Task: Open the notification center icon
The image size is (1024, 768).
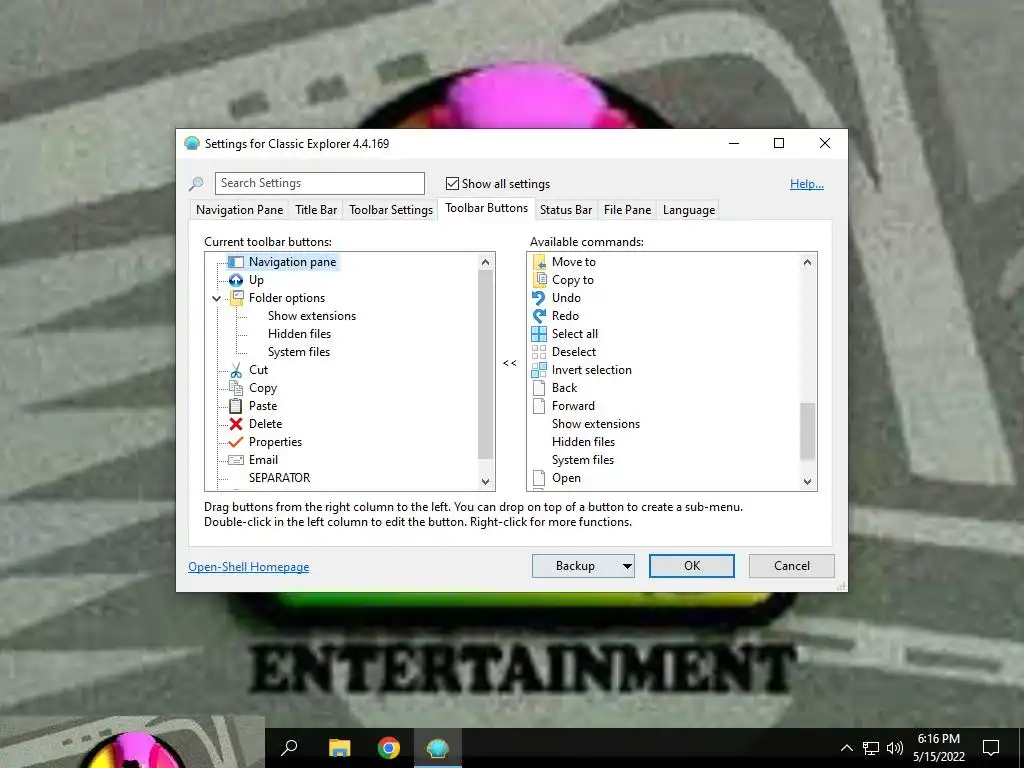Action: pyautogui.click(x=991, y=748)
